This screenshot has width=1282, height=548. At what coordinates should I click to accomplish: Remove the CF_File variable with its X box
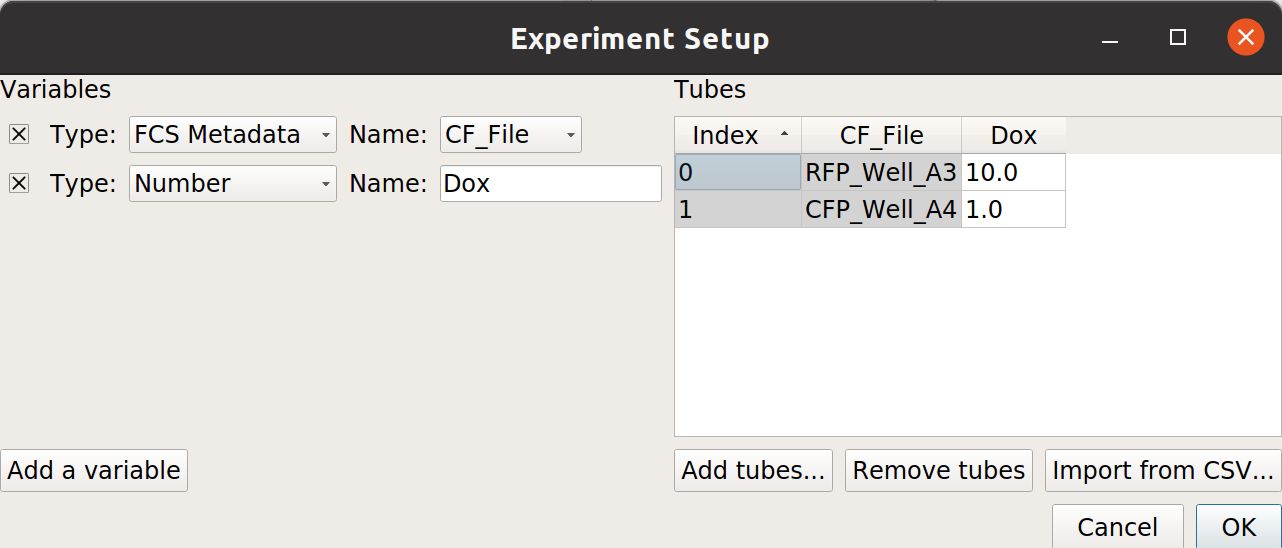(x=19, y=134)
